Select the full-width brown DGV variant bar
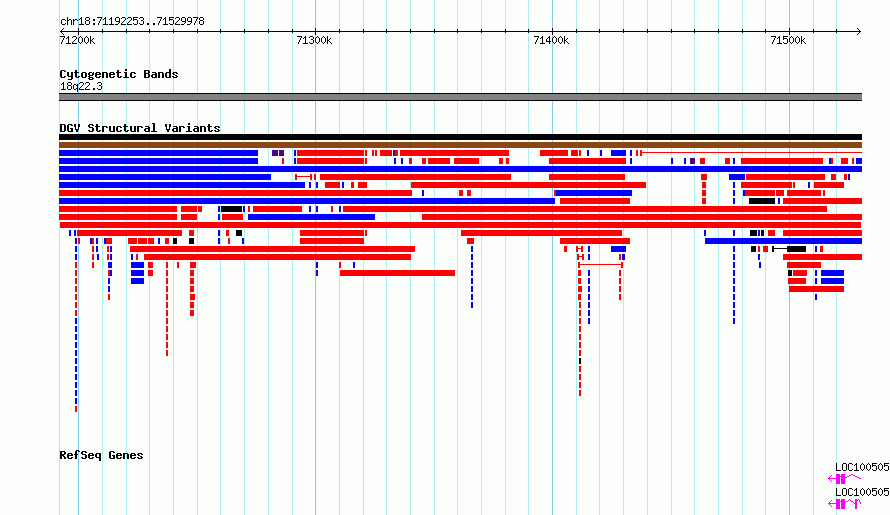Screen dimensions: 890x515 click(460, 145)
